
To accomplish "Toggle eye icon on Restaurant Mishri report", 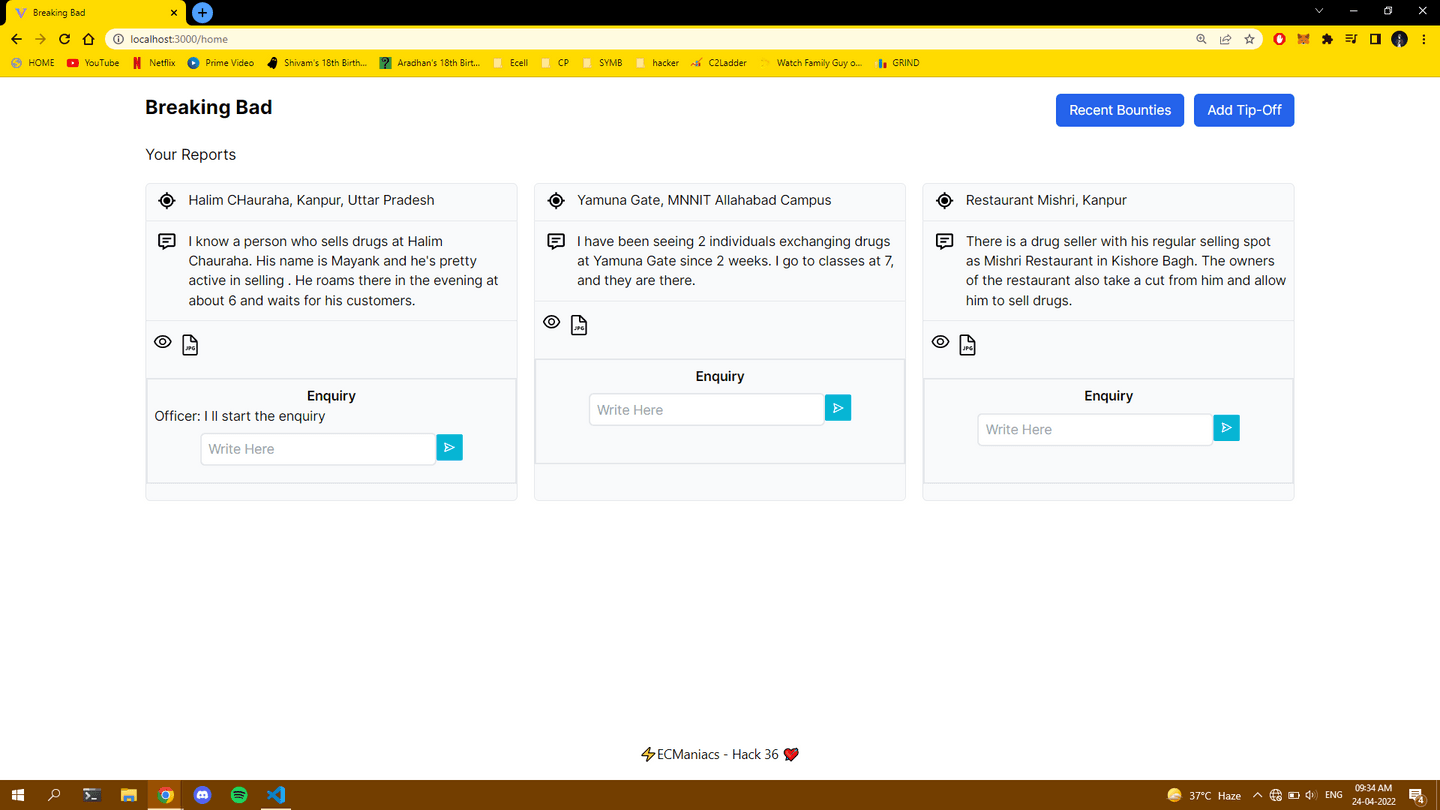I will [x=940, y=342].
